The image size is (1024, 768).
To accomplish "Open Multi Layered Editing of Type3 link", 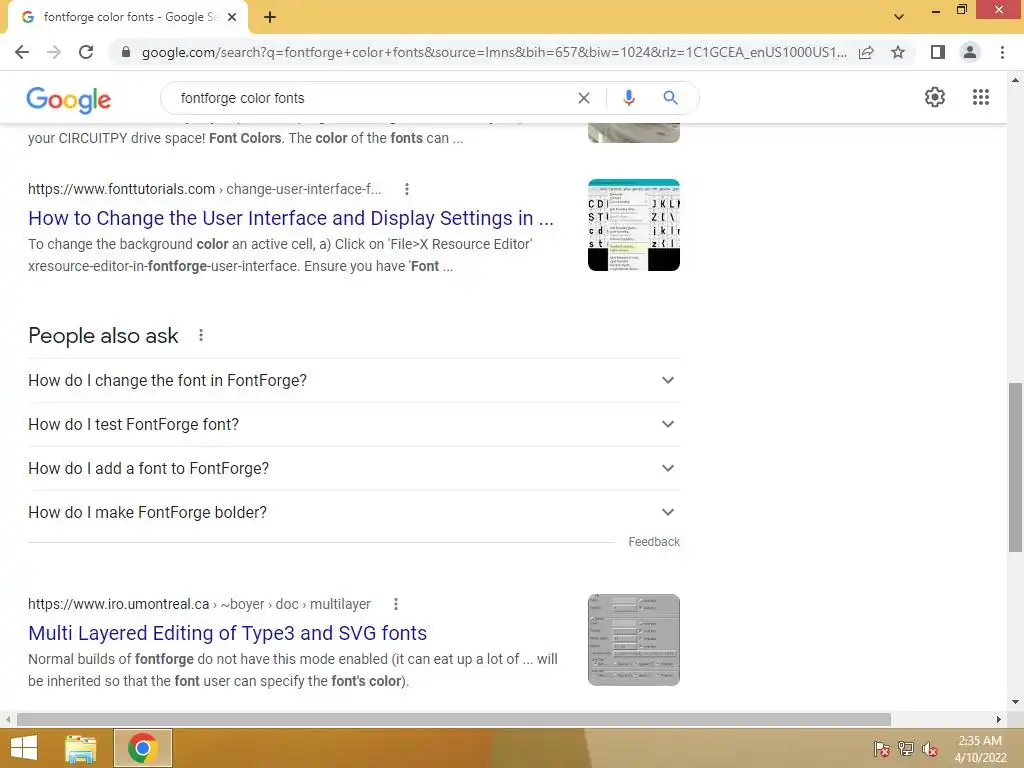I will (x=227, y=633).
